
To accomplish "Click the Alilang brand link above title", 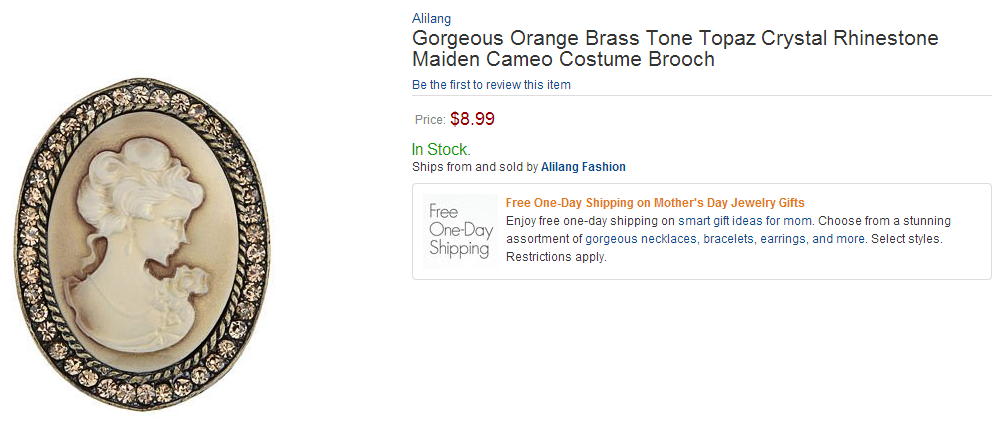I will [429, 18].
